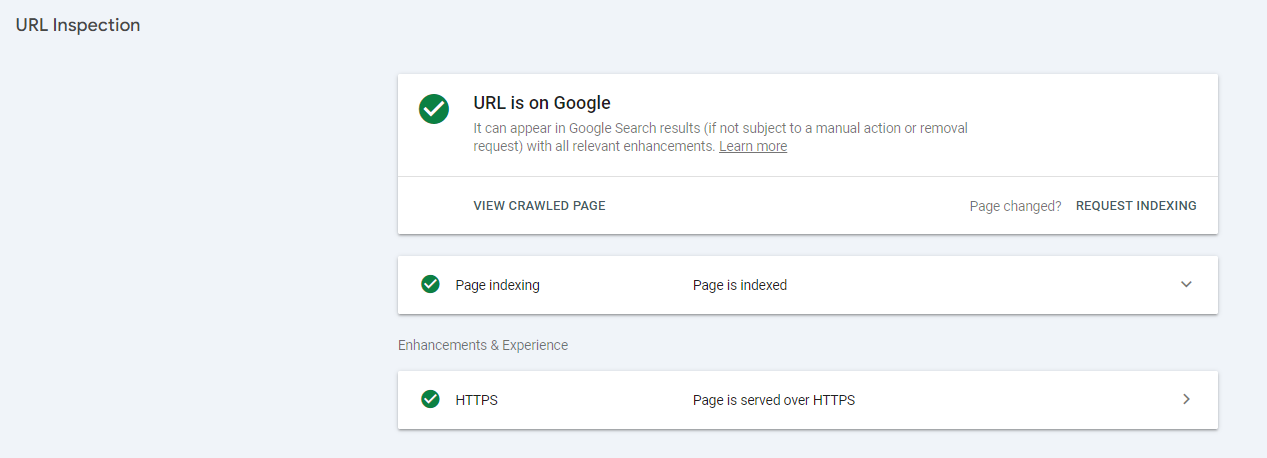
Task: Expand the Page indexing section with the down chevron
Action: click(1186, 285)
